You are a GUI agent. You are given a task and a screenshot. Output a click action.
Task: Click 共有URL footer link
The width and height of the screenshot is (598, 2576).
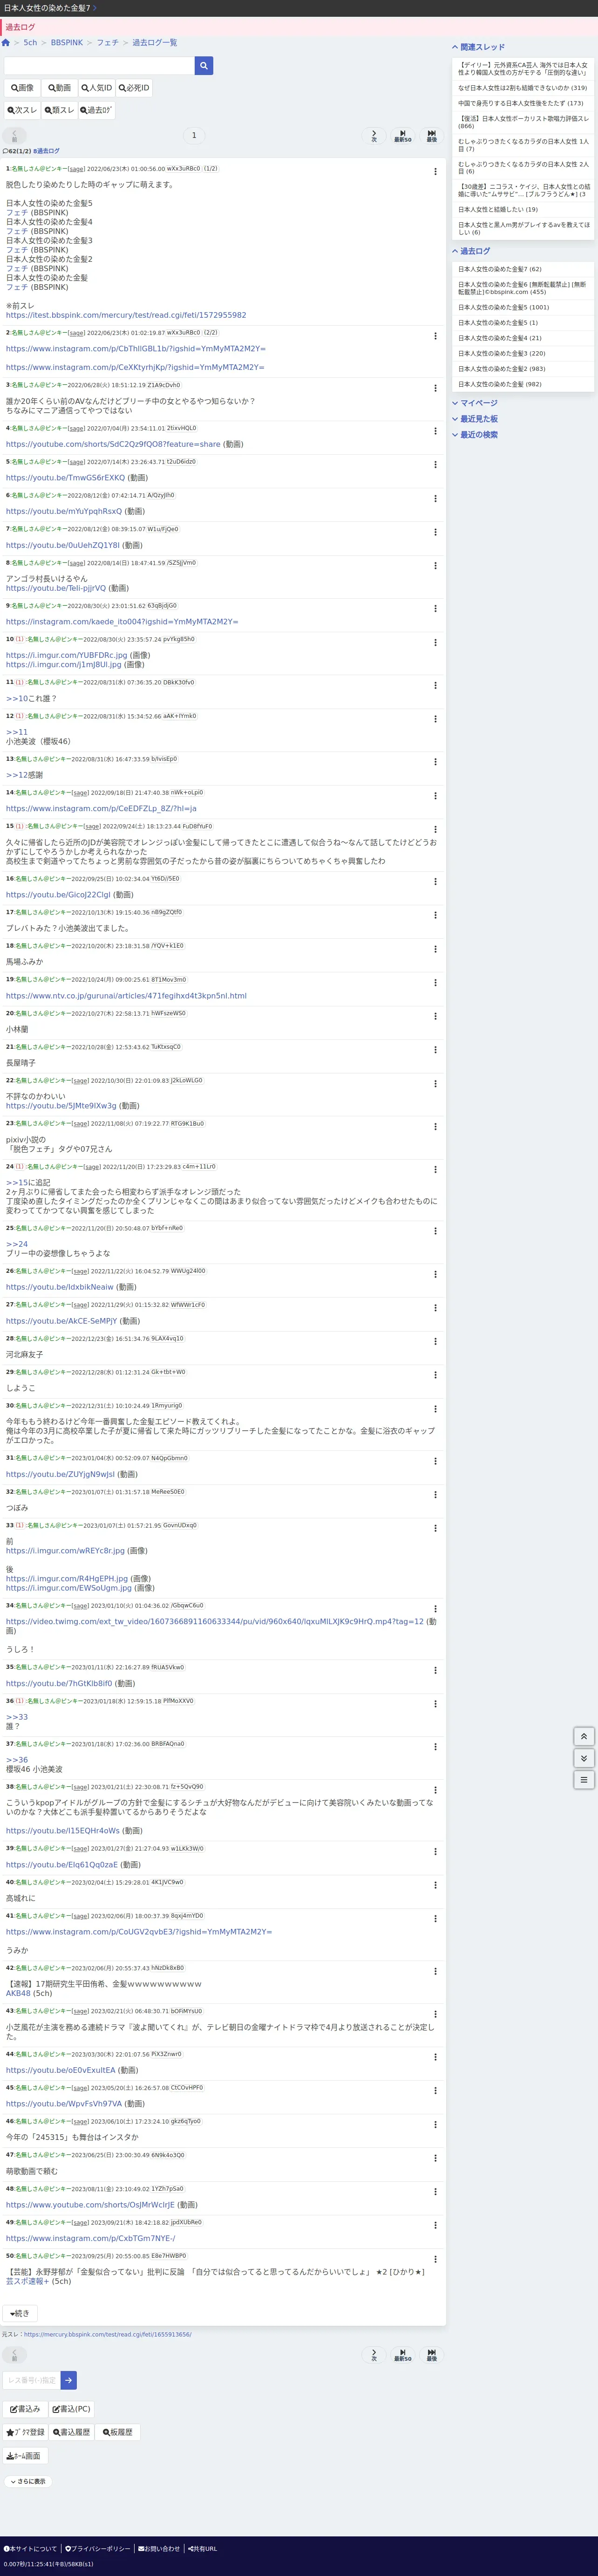(202, 2548)
